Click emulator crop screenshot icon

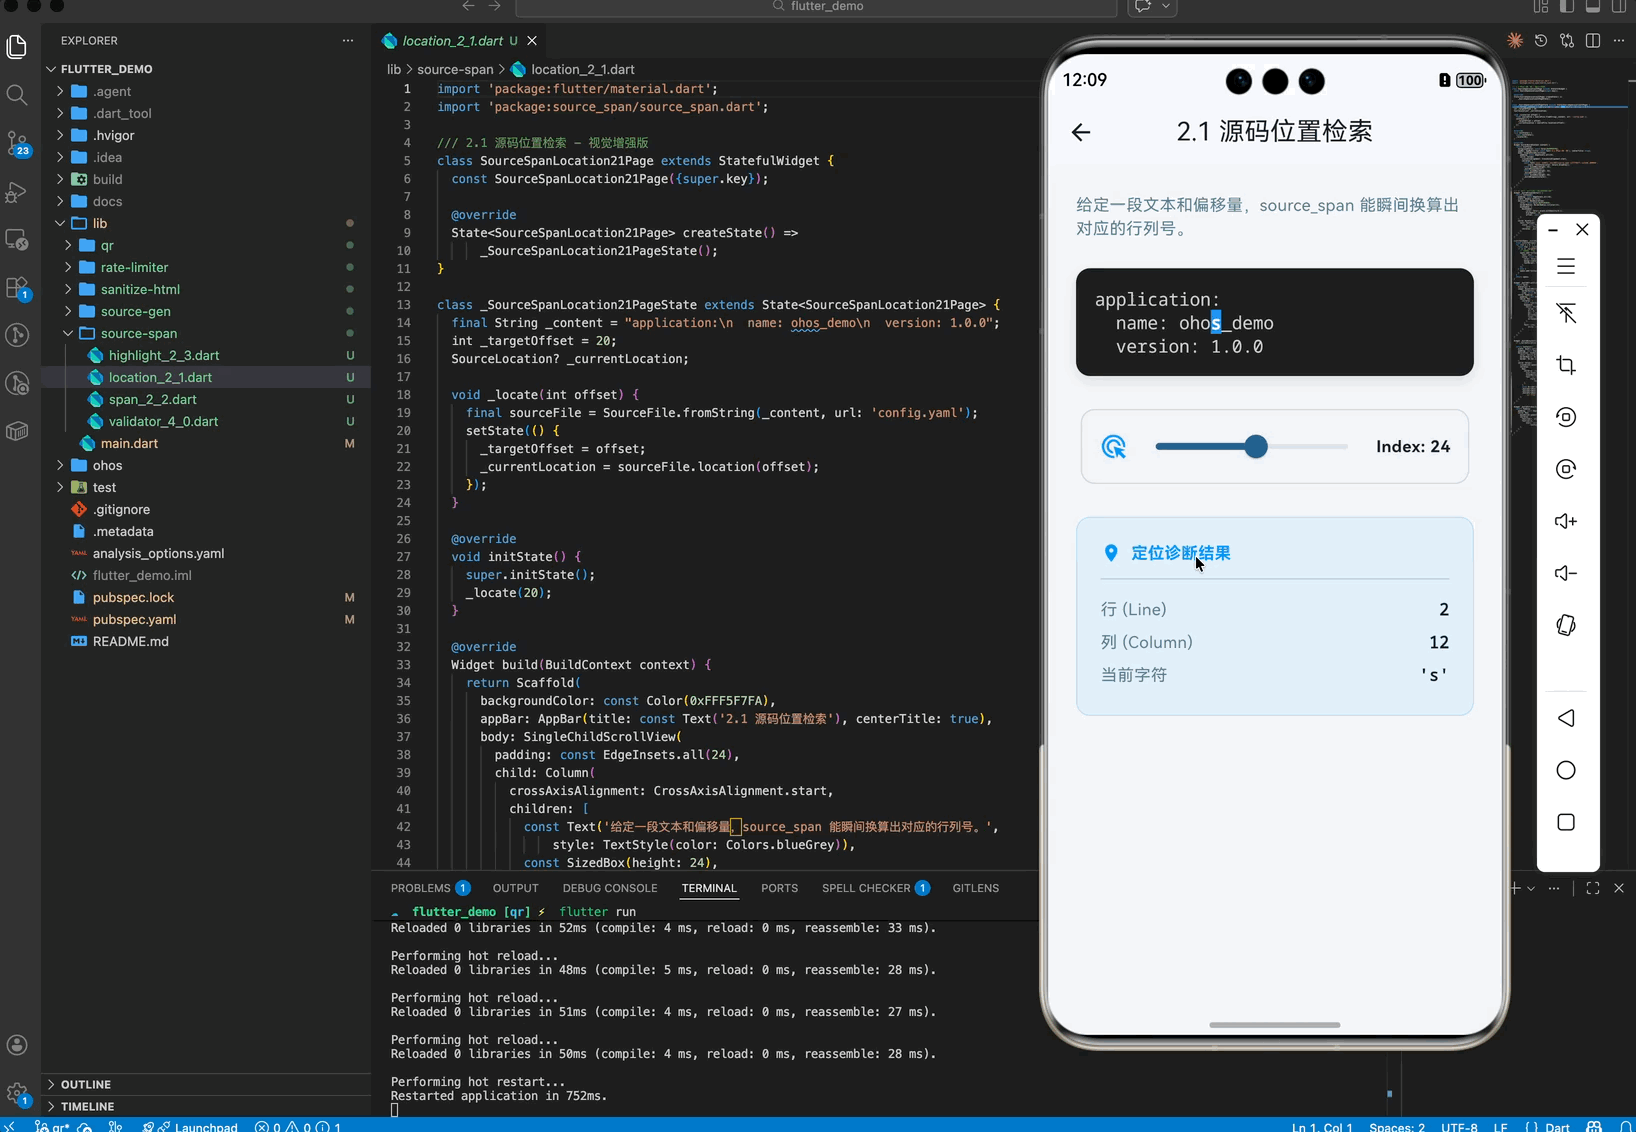(x=1566, y=365)
